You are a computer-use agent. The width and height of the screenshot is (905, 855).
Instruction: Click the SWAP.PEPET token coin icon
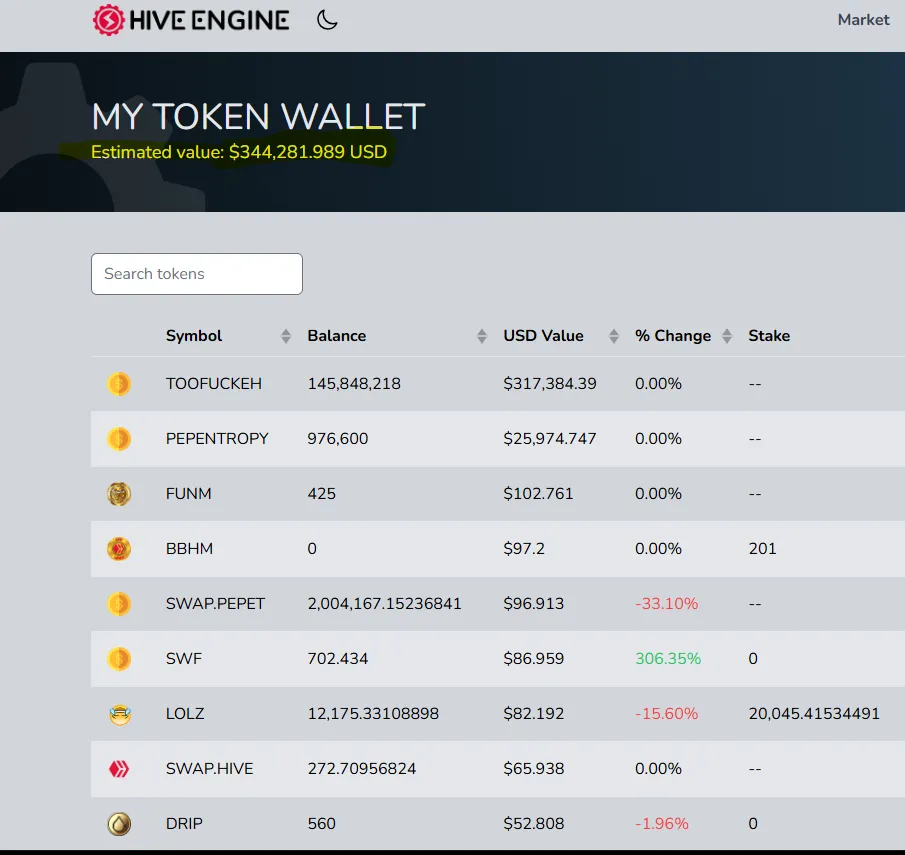point(119,604)
